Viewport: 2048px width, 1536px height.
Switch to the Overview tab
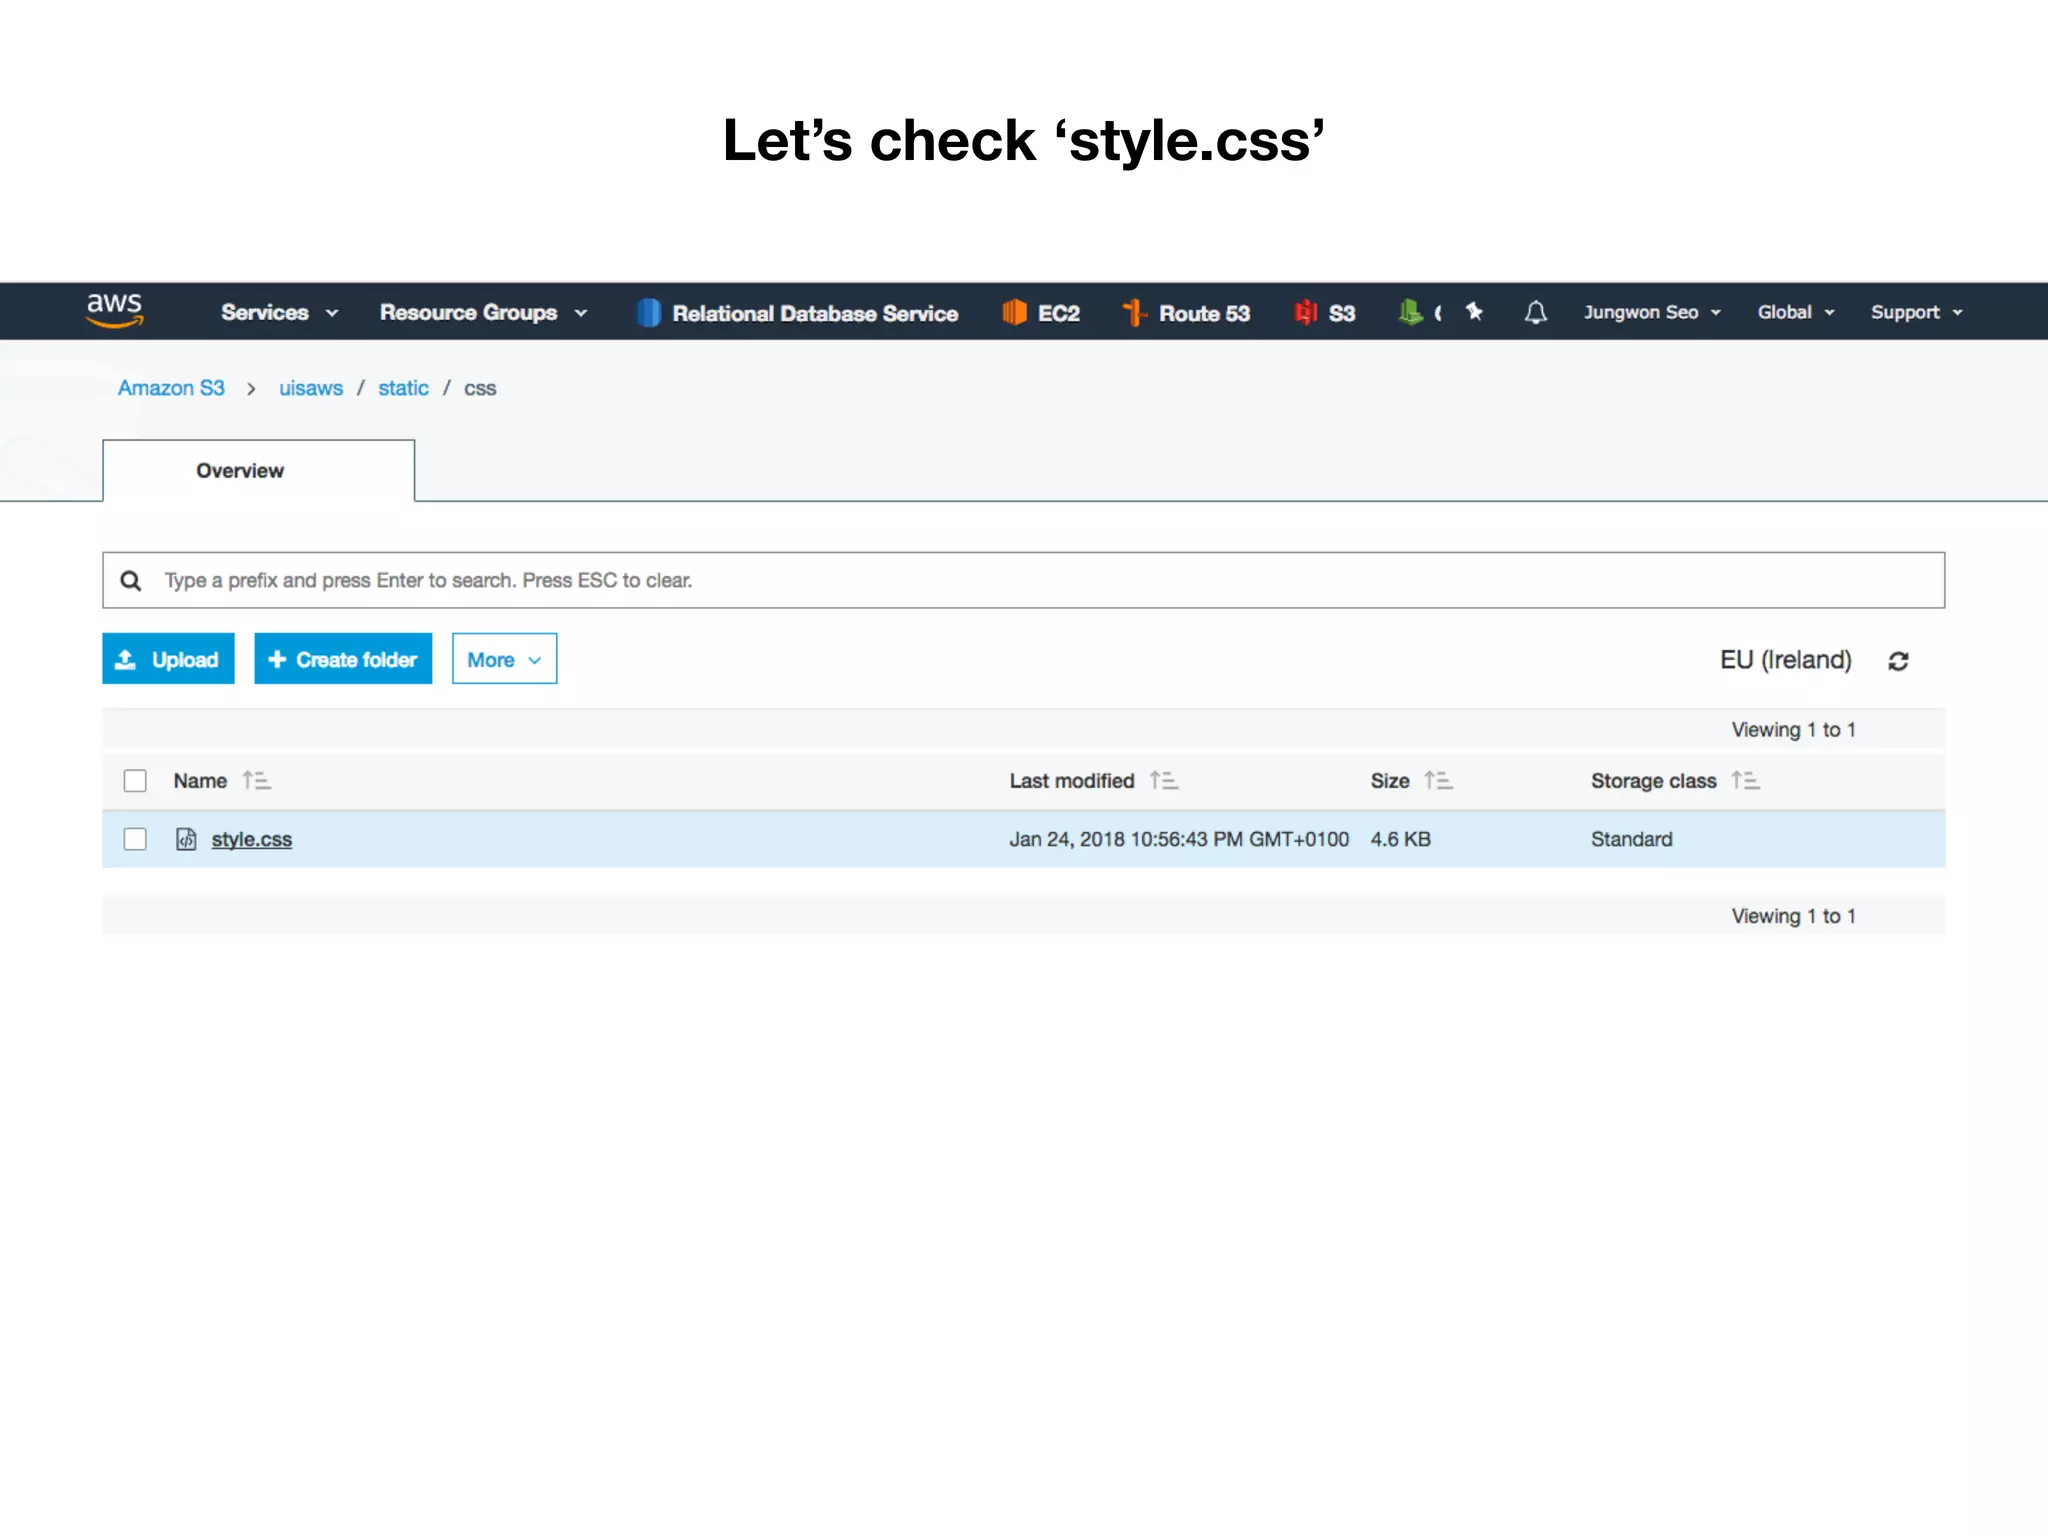click(258, 470)
